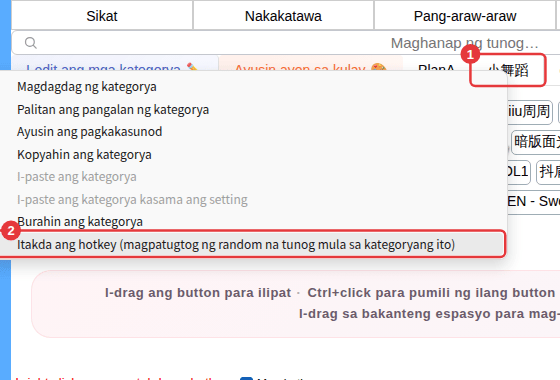560x380 pixels.
Task: Play the 暗版面 sound button
Action: tap(536, 142)
